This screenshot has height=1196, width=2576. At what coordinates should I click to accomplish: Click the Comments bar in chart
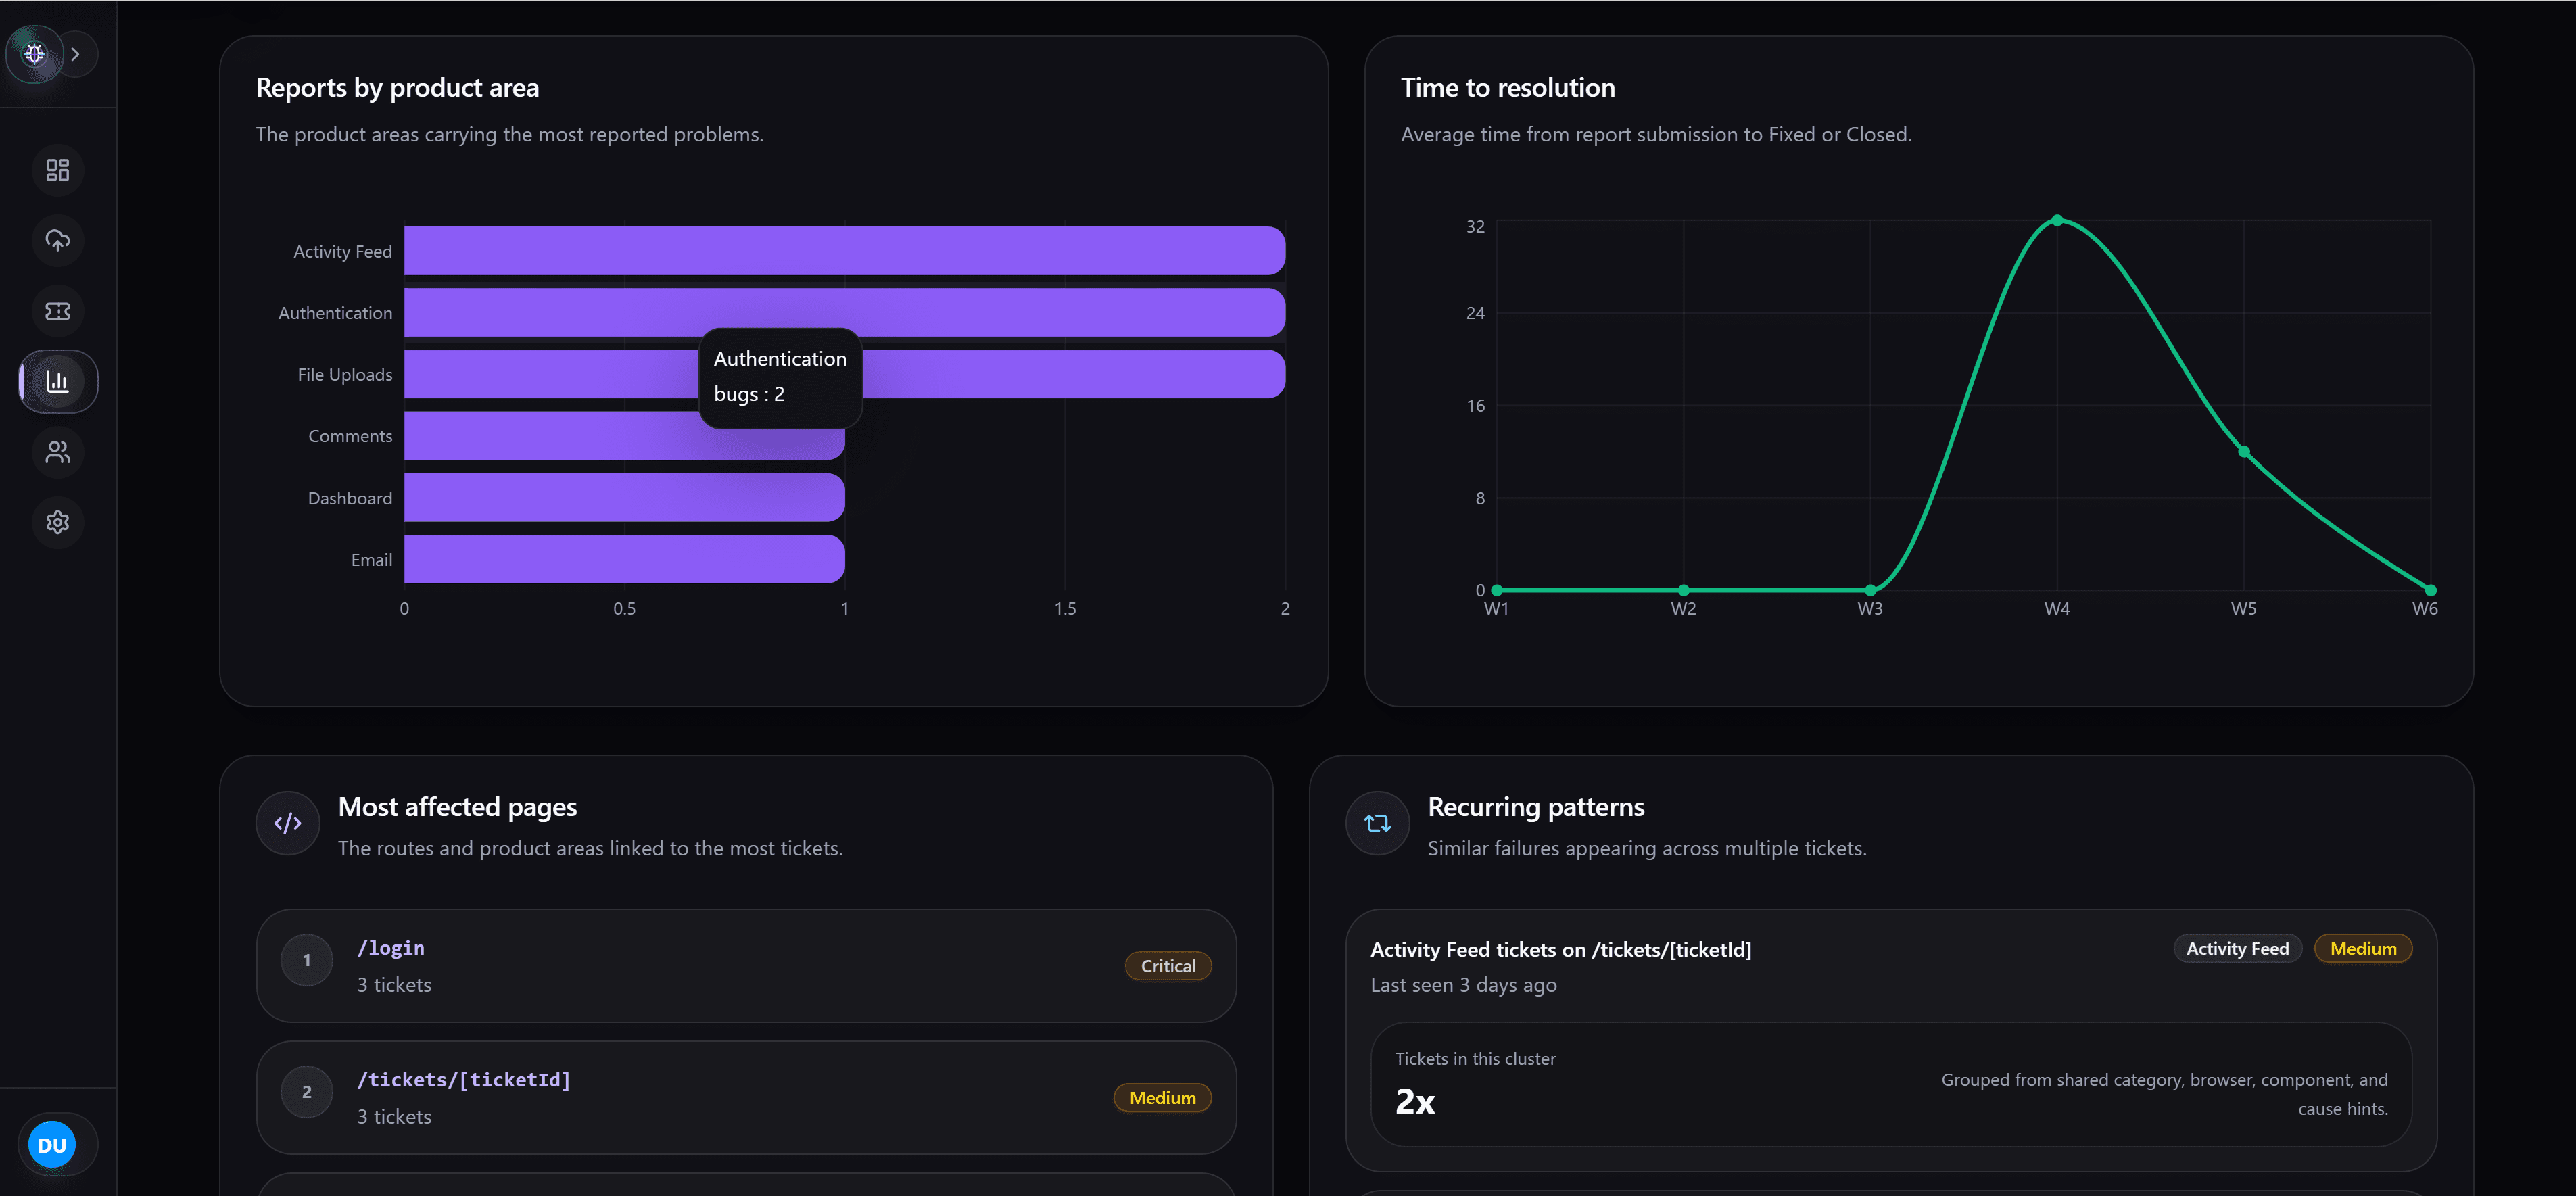(x=624, y=436)
